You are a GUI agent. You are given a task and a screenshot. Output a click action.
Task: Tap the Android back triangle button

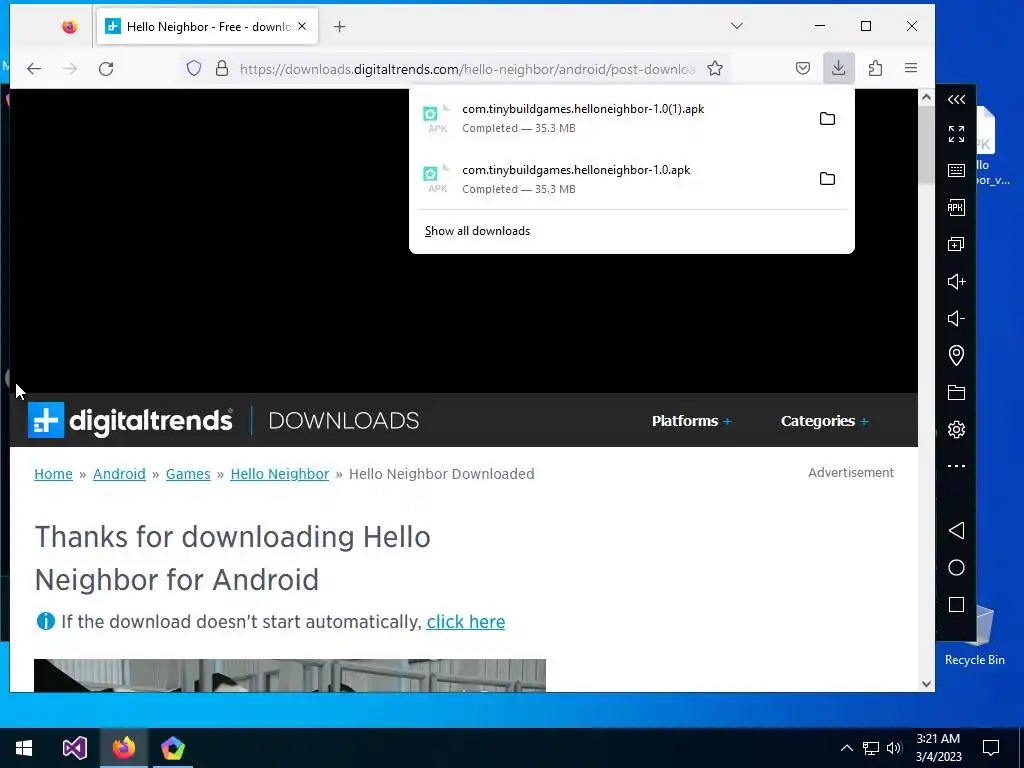956,530
